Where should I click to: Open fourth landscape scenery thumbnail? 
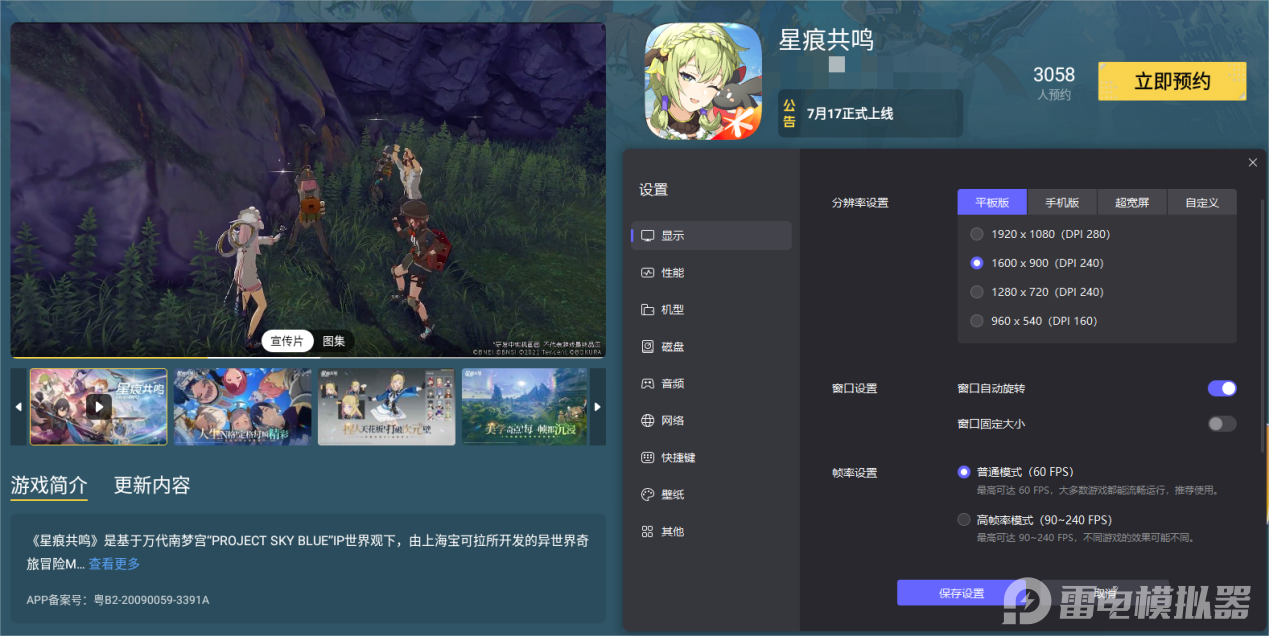tap(524, 407)
